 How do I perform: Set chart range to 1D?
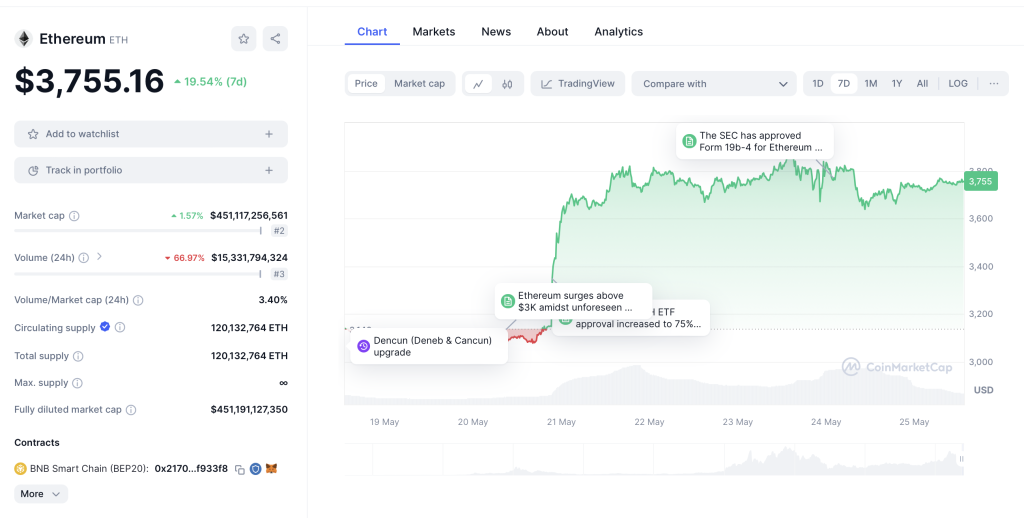[818, 84]
